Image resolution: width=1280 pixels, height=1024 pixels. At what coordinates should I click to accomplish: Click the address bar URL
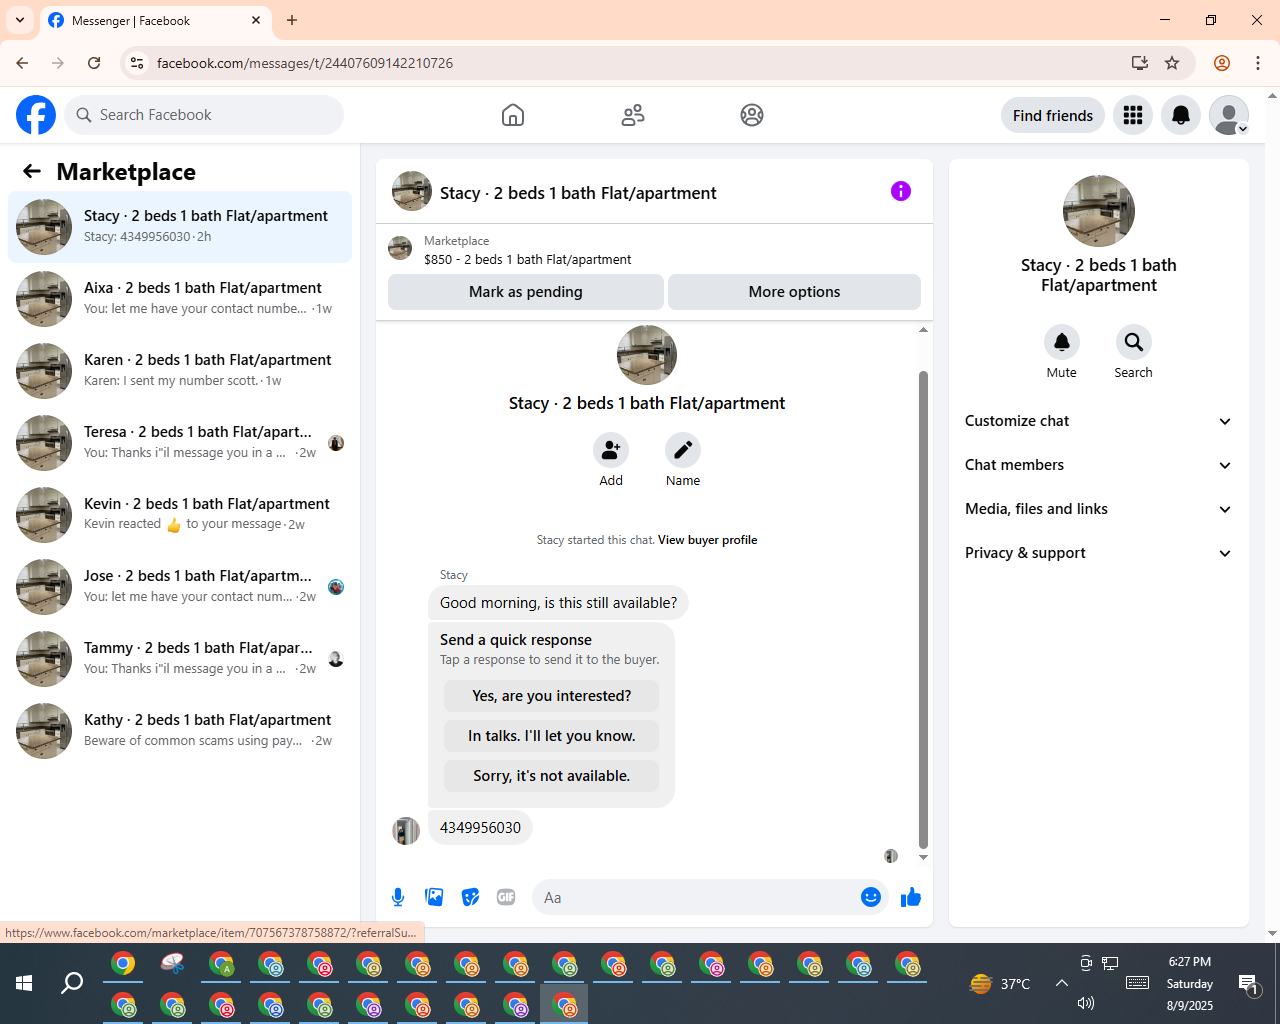pyautogui.click(x=305, y=63)
